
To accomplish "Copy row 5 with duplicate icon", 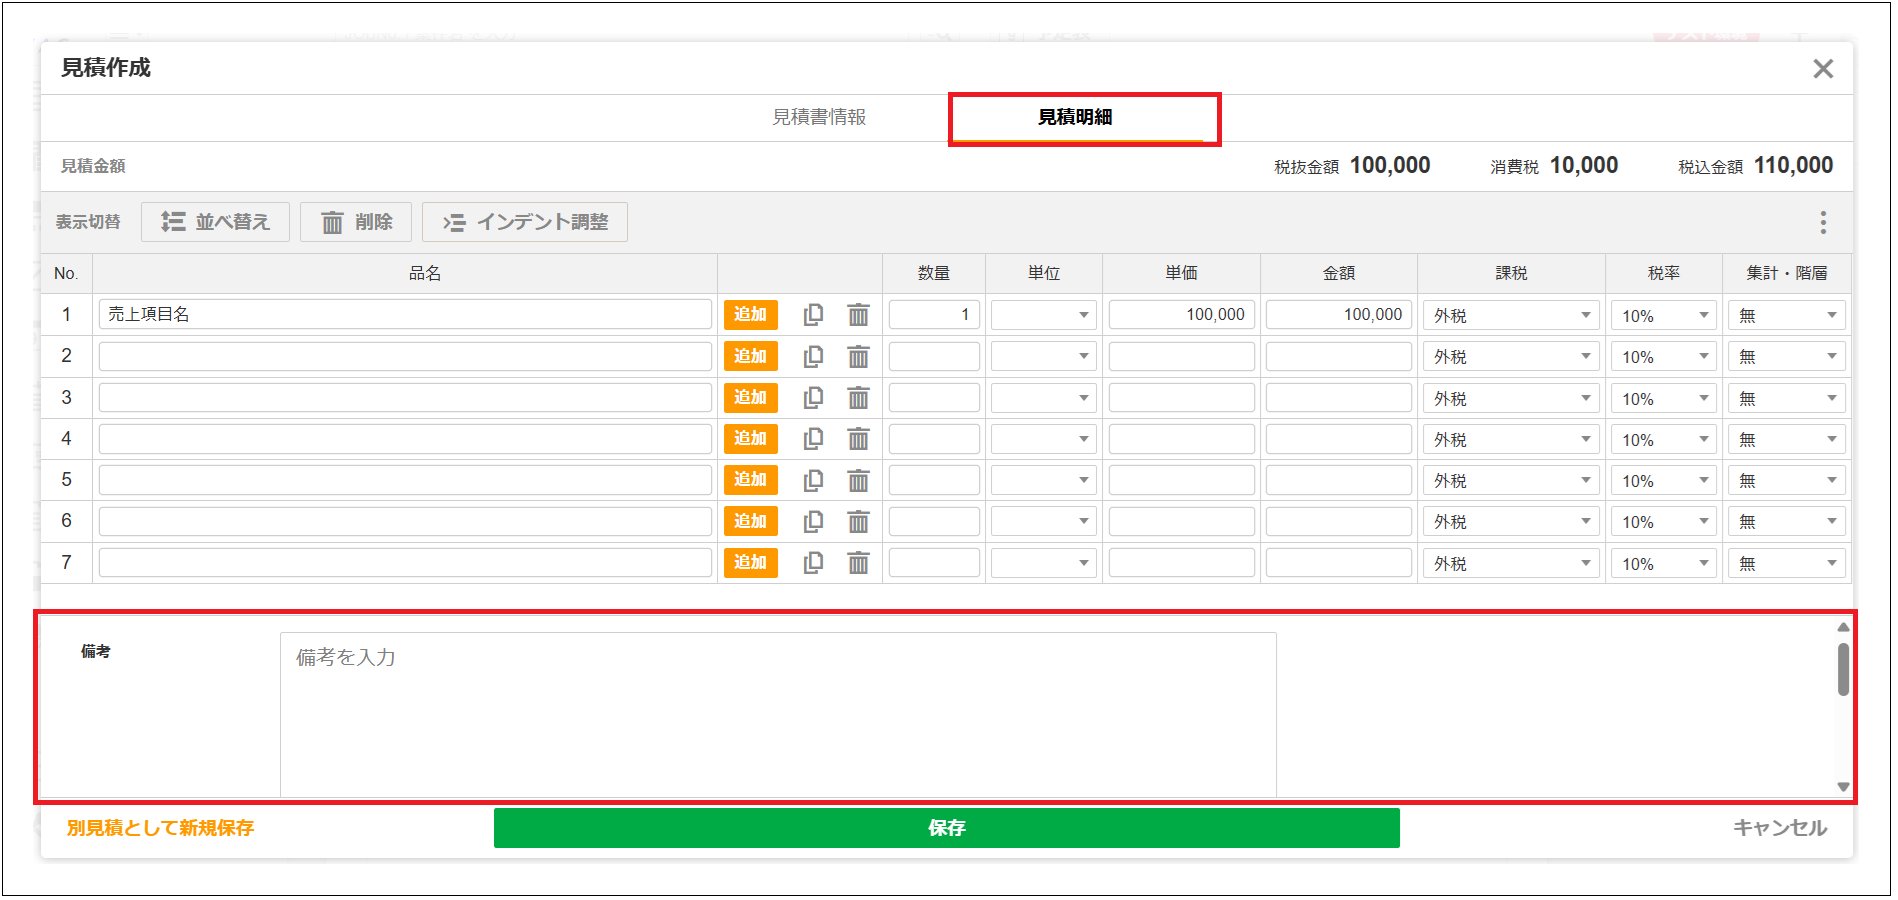I will point(814,480).
